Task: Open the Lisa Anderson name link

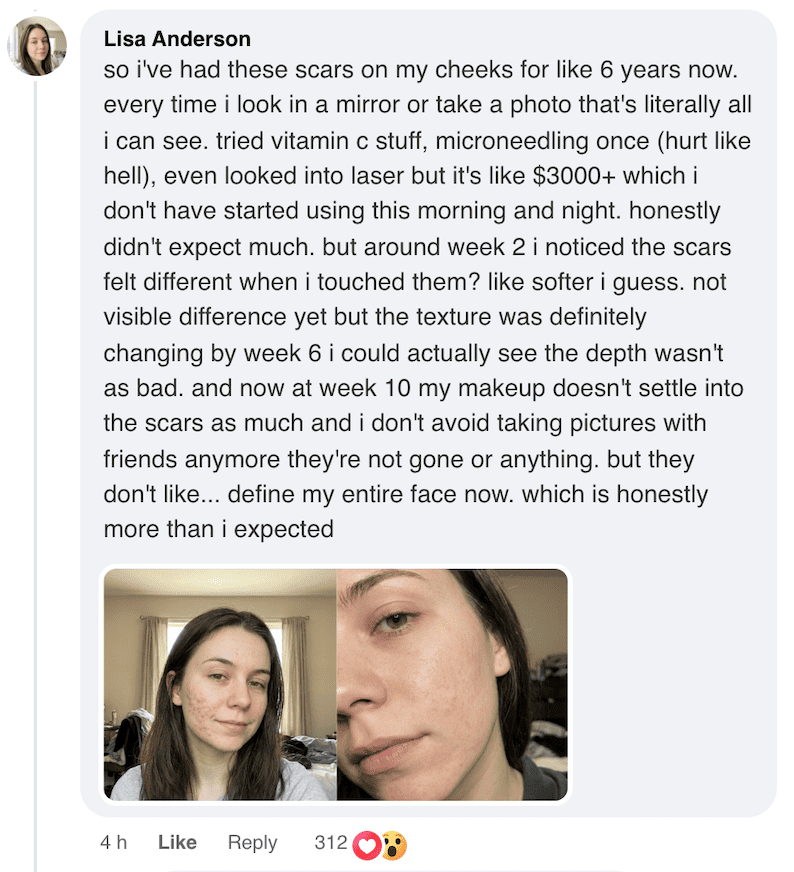Action: click(x=177, y=39)
